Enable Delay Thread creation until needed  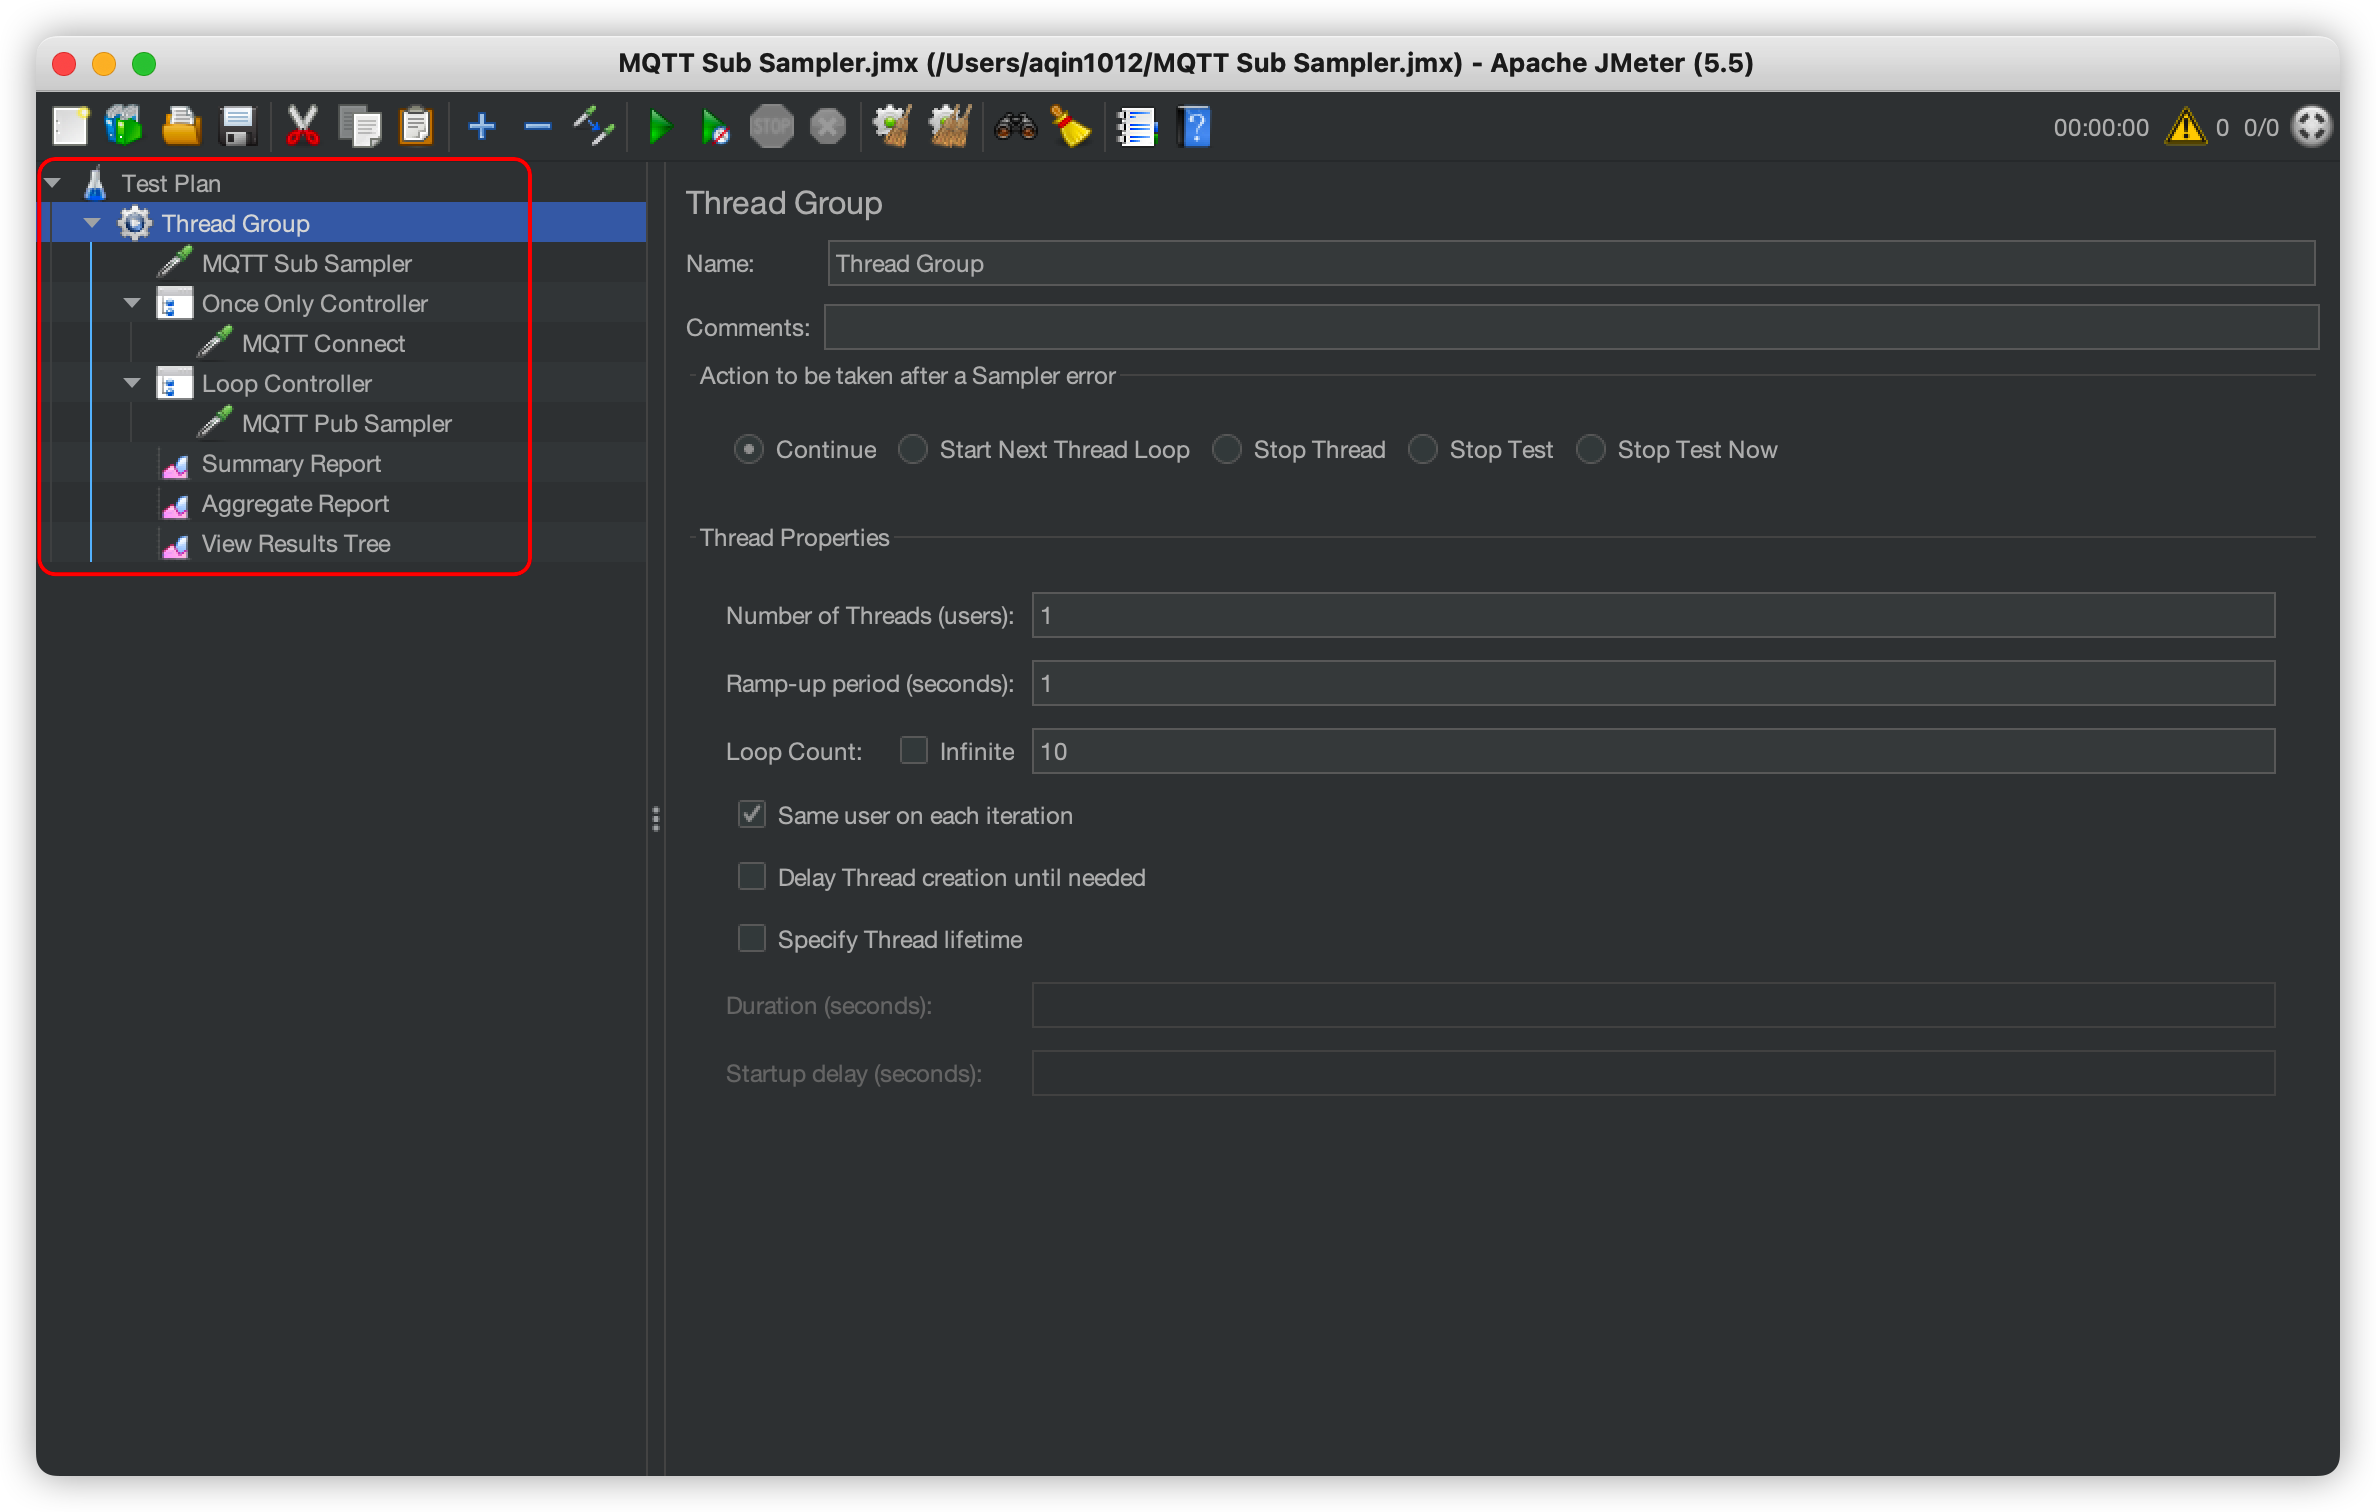click(x=752, y=876)
